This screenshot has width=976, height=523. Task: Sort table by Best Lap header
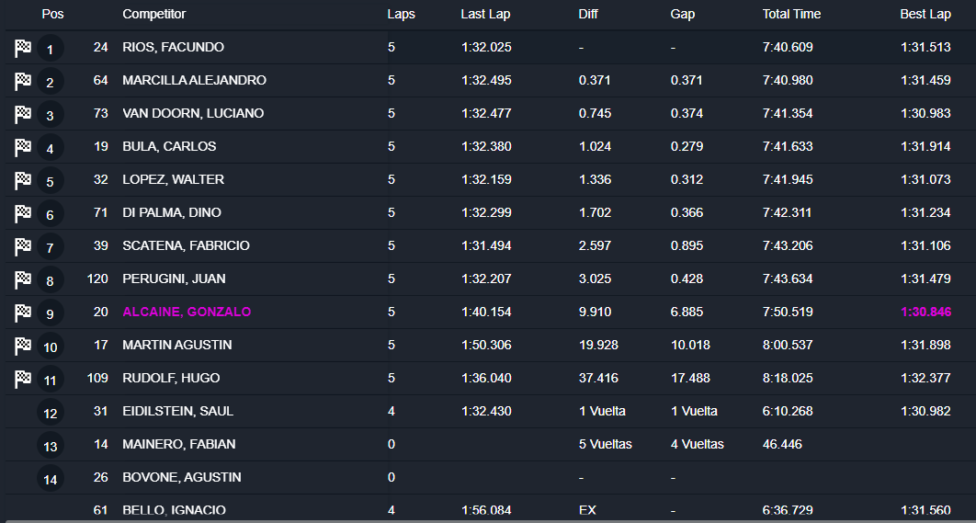(x=925, y=14)
